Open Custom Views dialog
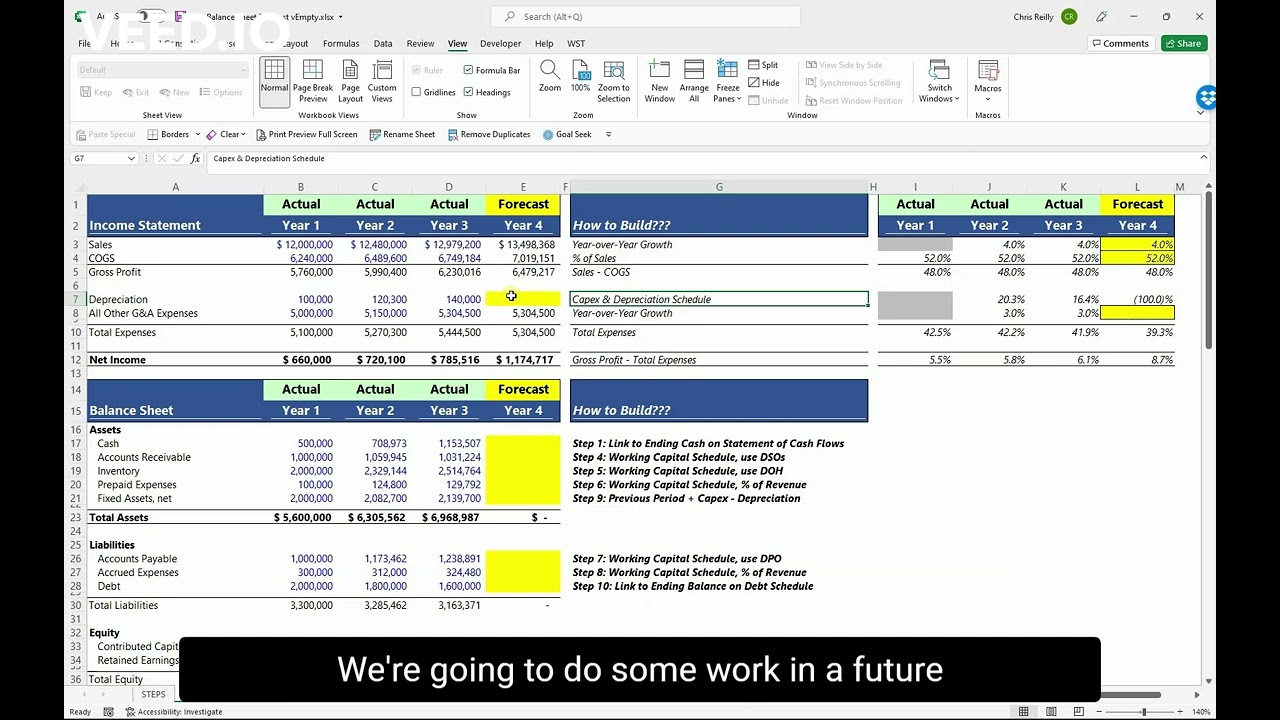 tap(382, 81)
